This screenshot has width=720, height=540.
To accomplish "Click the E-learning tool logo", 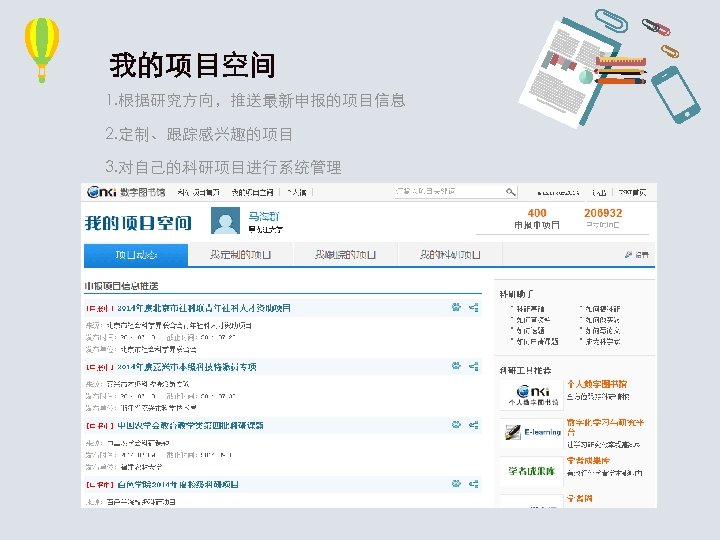I will 531,433.
